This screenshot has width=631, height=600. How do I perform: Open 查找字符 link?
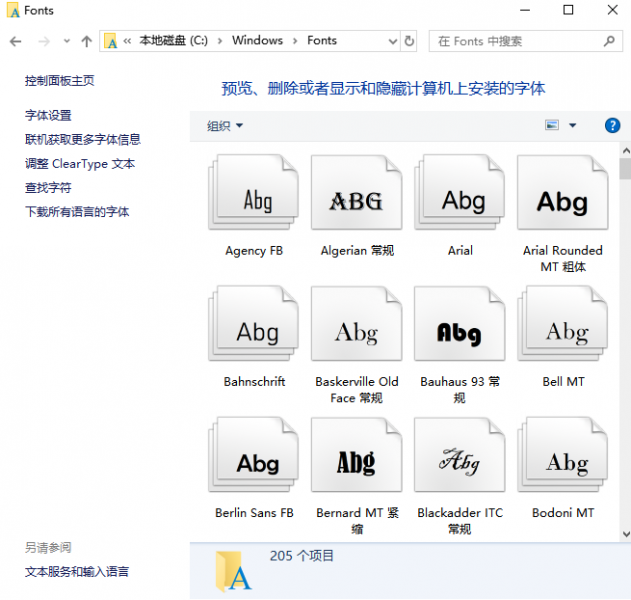(48, 188)
